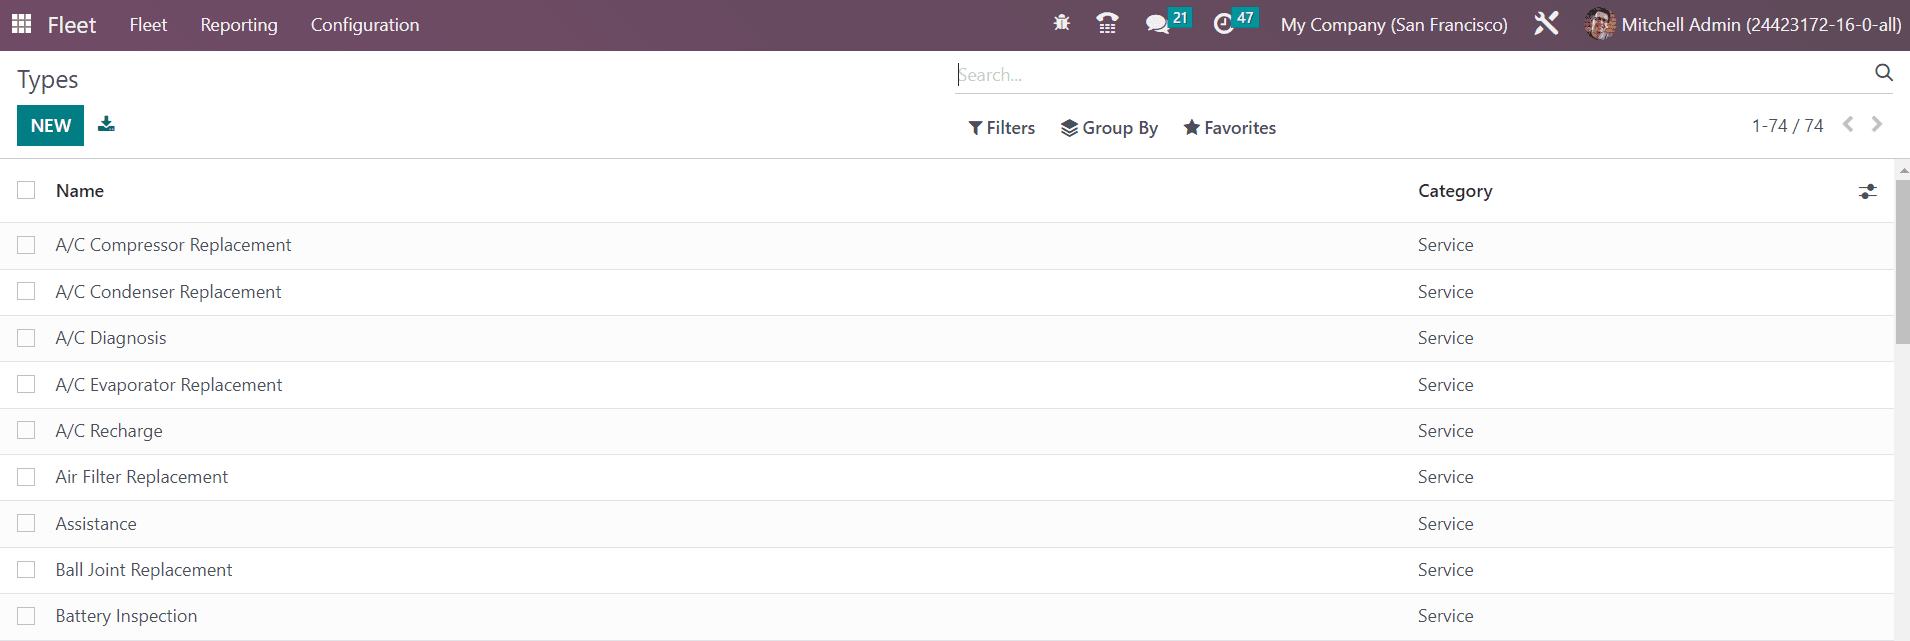This screenshot has width=1910, height=641.
Task: Expand the Favorites dropdown
Action: point(1230,128)
